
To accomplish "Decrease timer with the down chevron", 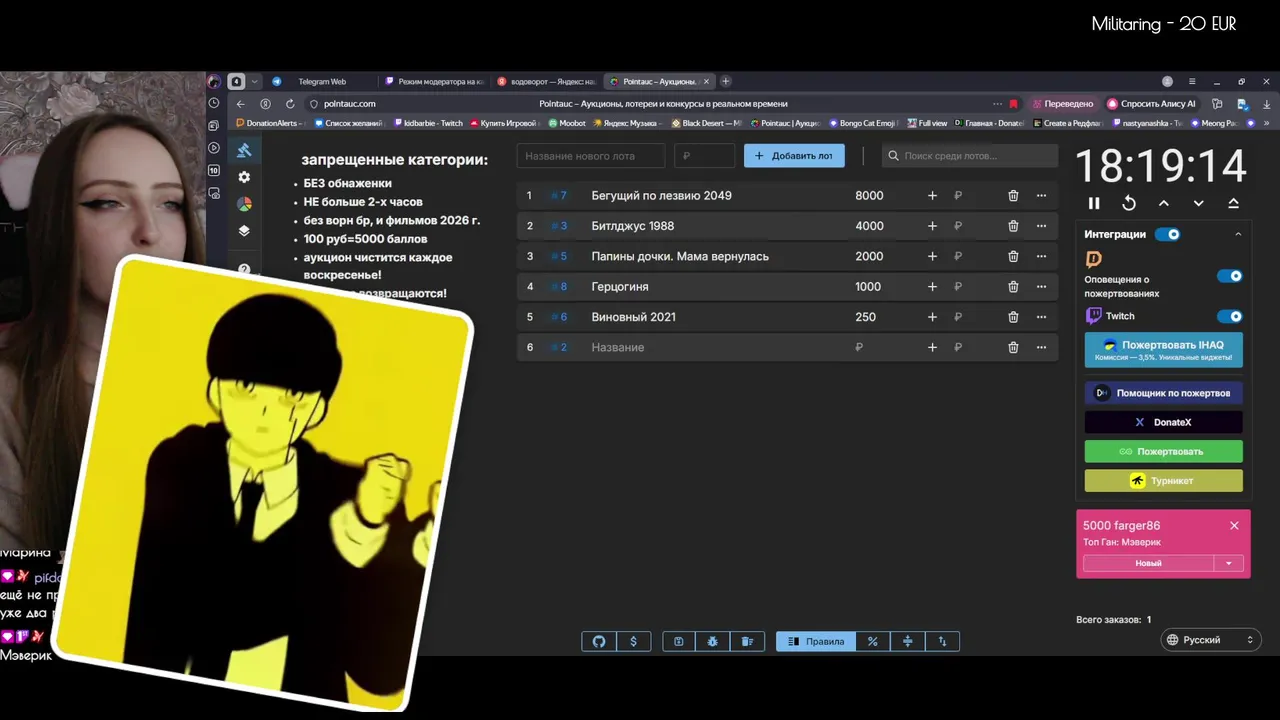I will tap(1199, 203).
